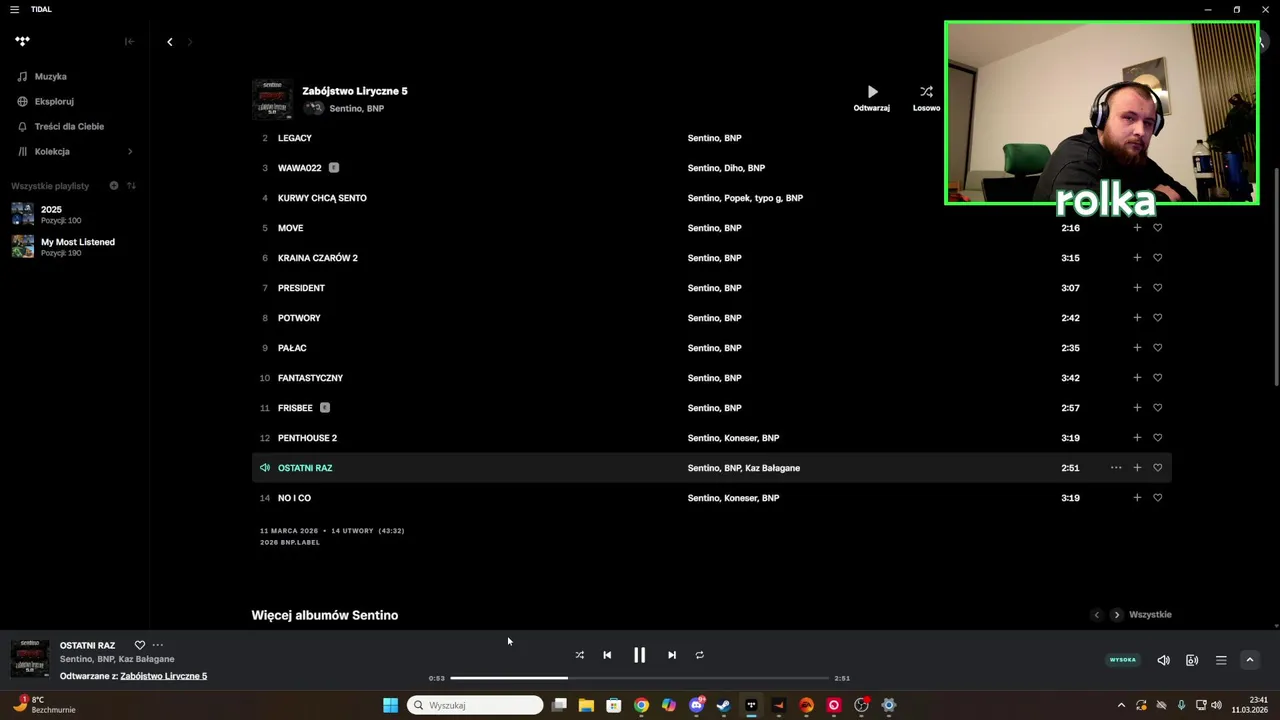Expand the now playing view chevron
Viewport: 1280px width, 720px height.
1249,660
